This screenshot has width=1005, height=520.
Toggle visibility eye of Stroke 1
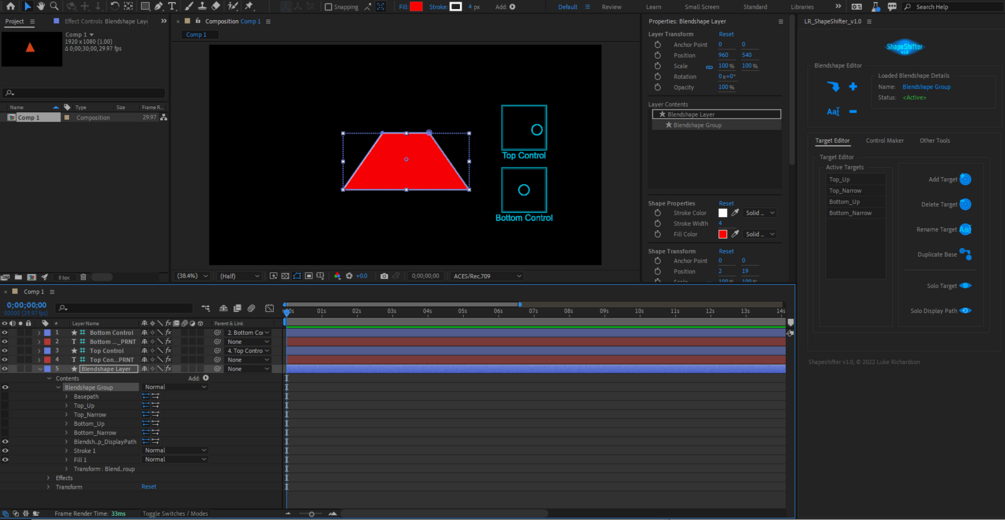(x=5, y=451)
